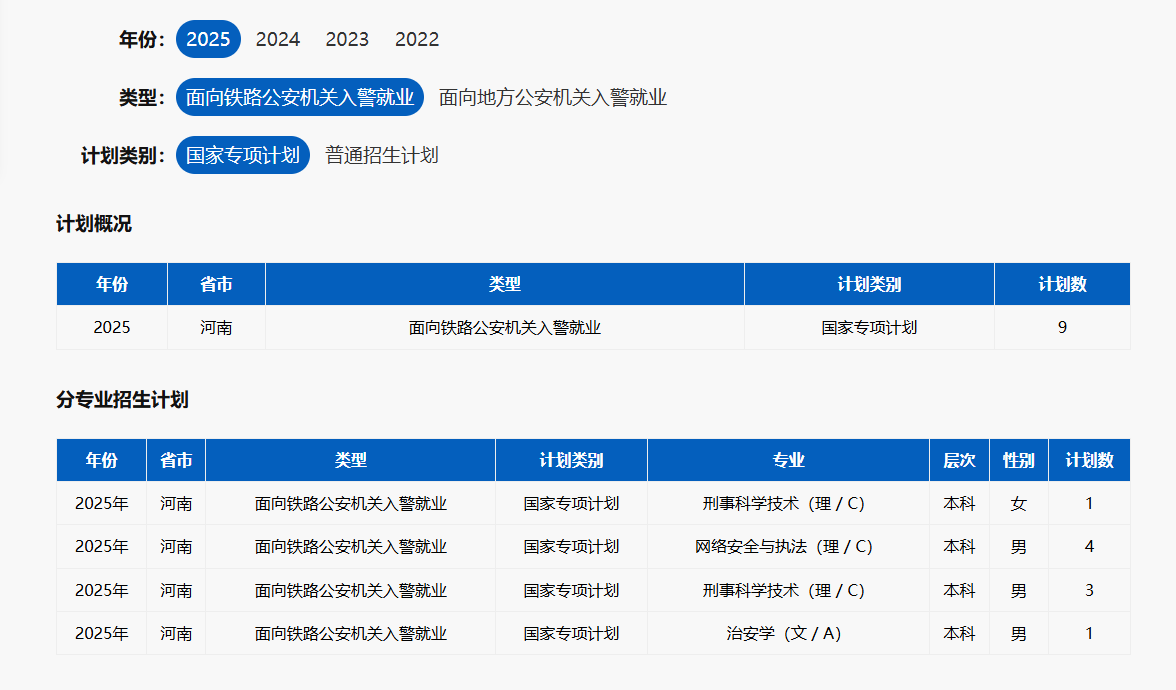1176x690 pixels.
Task: Choose 面向地方公安机关入警就业 type filter
Action: (x=553, y=97)
